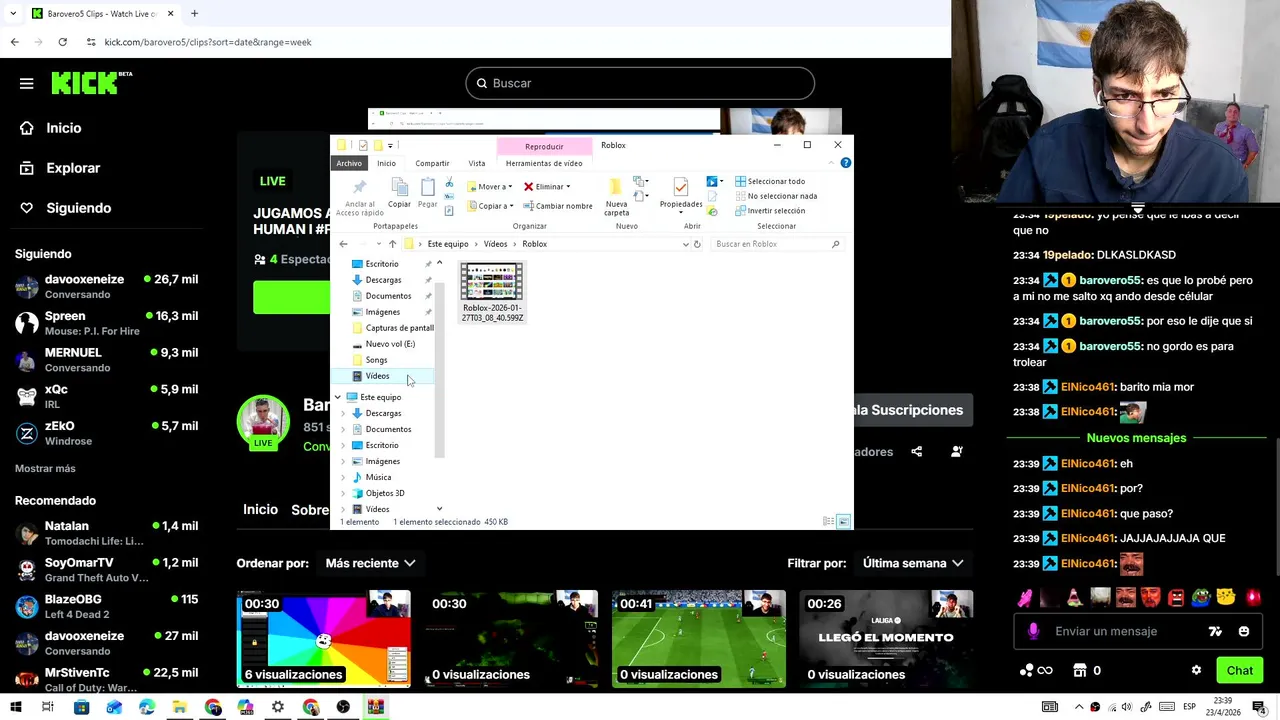This screenshot has width=1280, height=720.
Task: Open the Copiar a dropdown
Action: [x=489, y=206]
